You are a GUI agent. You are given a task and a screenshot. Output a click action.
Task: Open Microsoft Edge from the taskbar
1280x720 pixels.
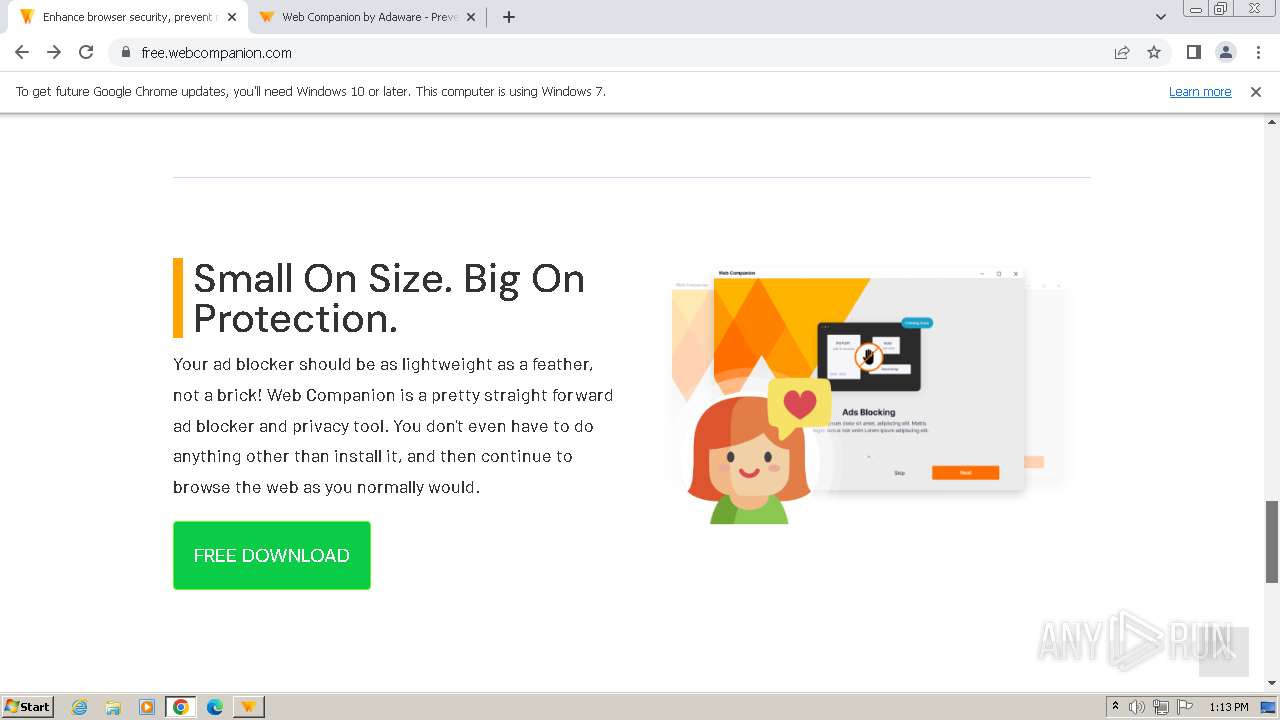click(x=215, y=707)
